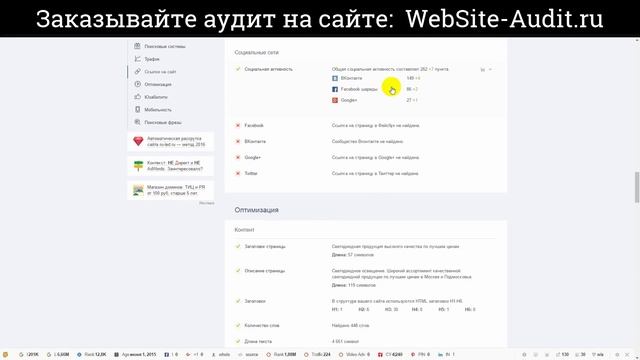The width and height of the screenshot is (640, 360).
Task: Click the SEO toolbar logo icon
Action: point(5,355)
